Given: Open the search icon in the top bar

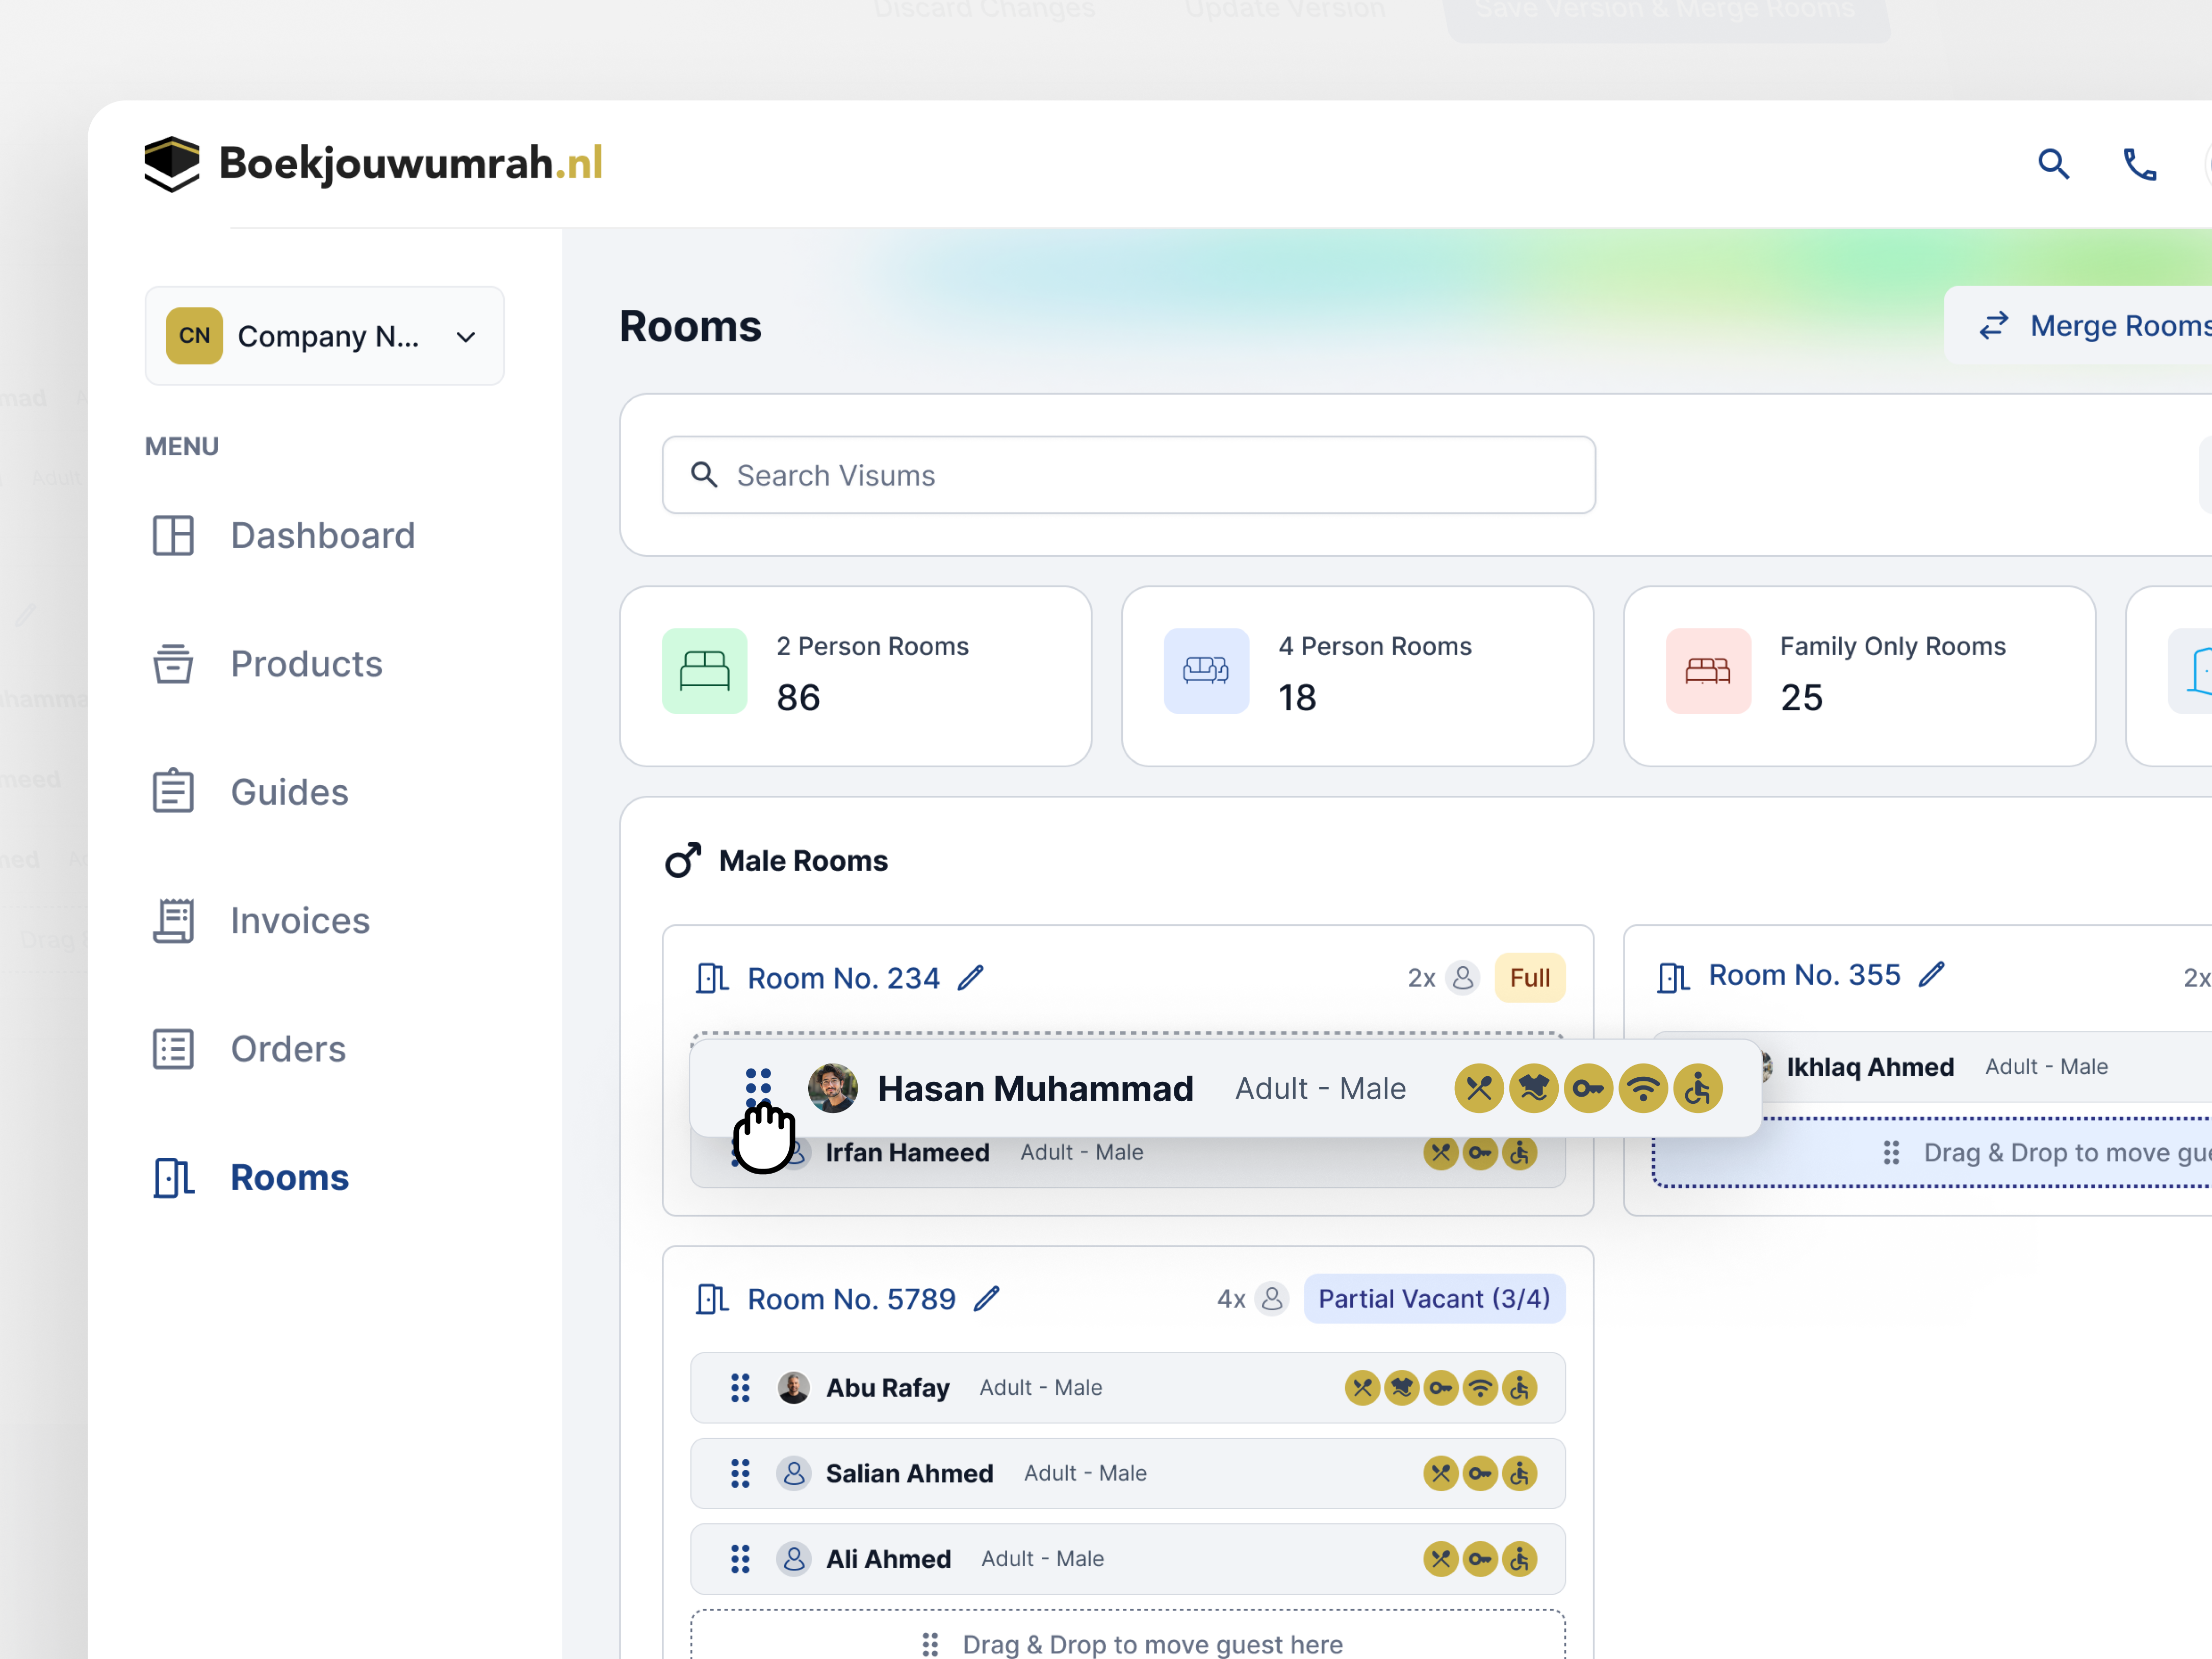Looking at the screenshot, I should tap(2054, 163).
